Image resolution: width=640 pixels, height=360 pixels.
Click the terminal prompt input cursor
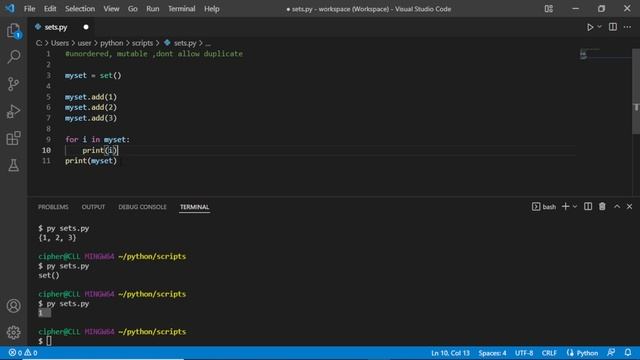point(49,341)
